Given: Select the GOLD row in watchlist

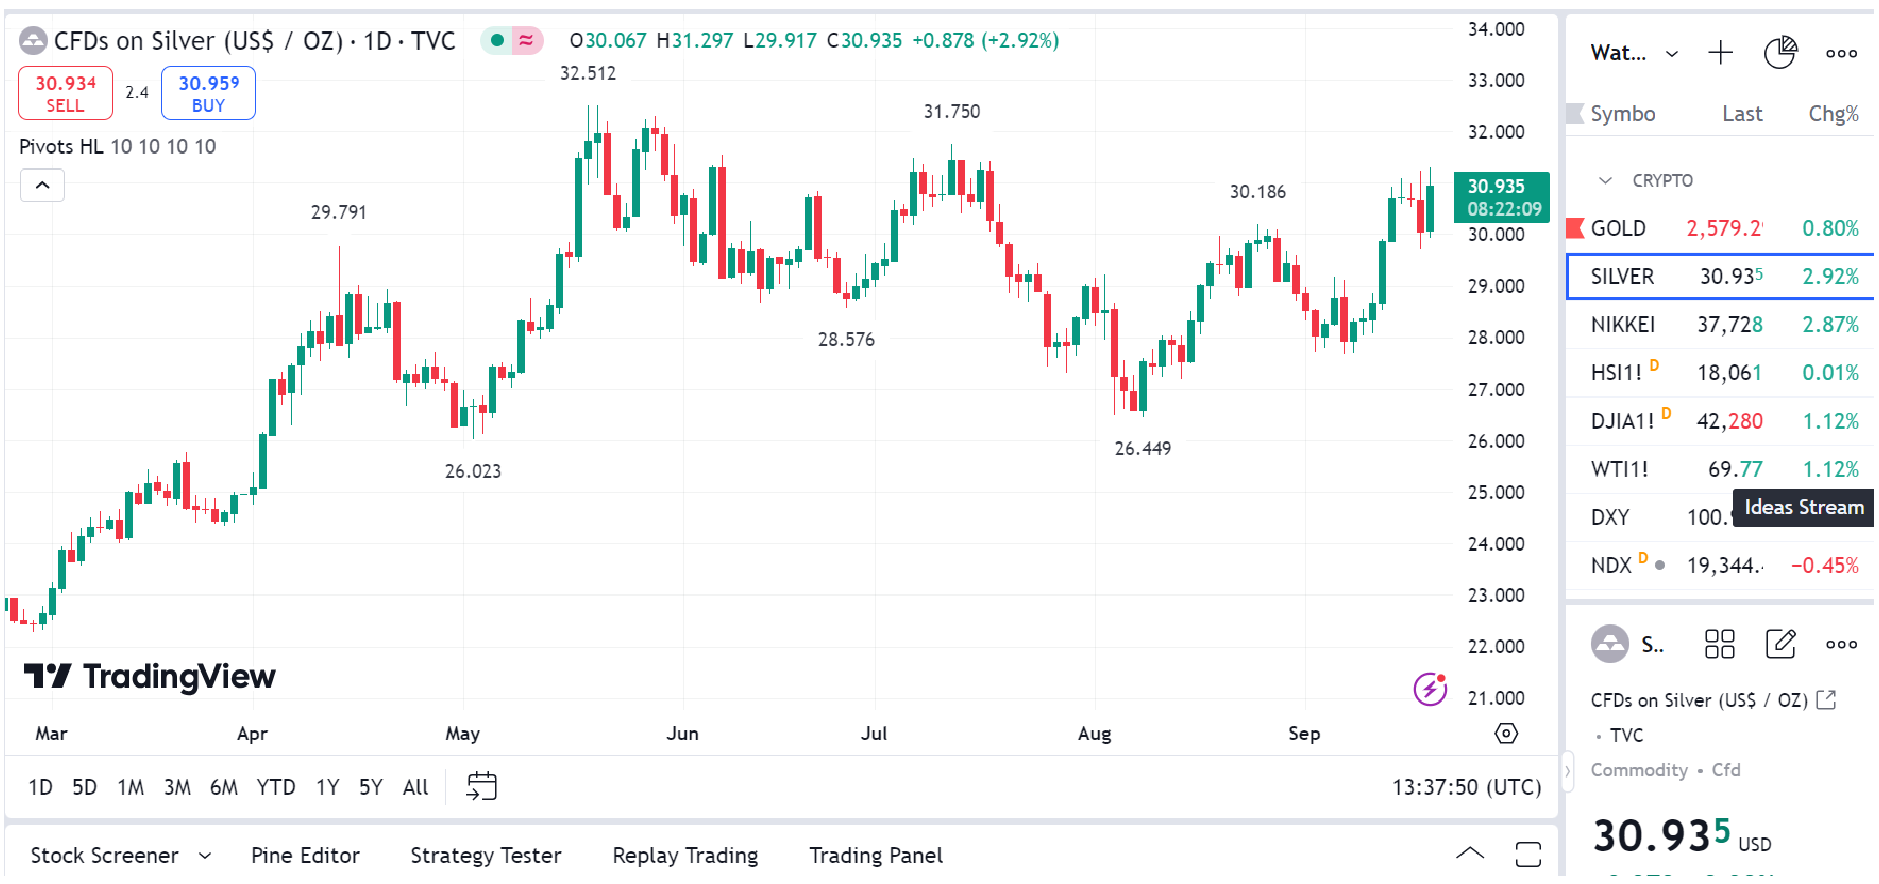Looking at the screenshot, I should pos(1719,228).
